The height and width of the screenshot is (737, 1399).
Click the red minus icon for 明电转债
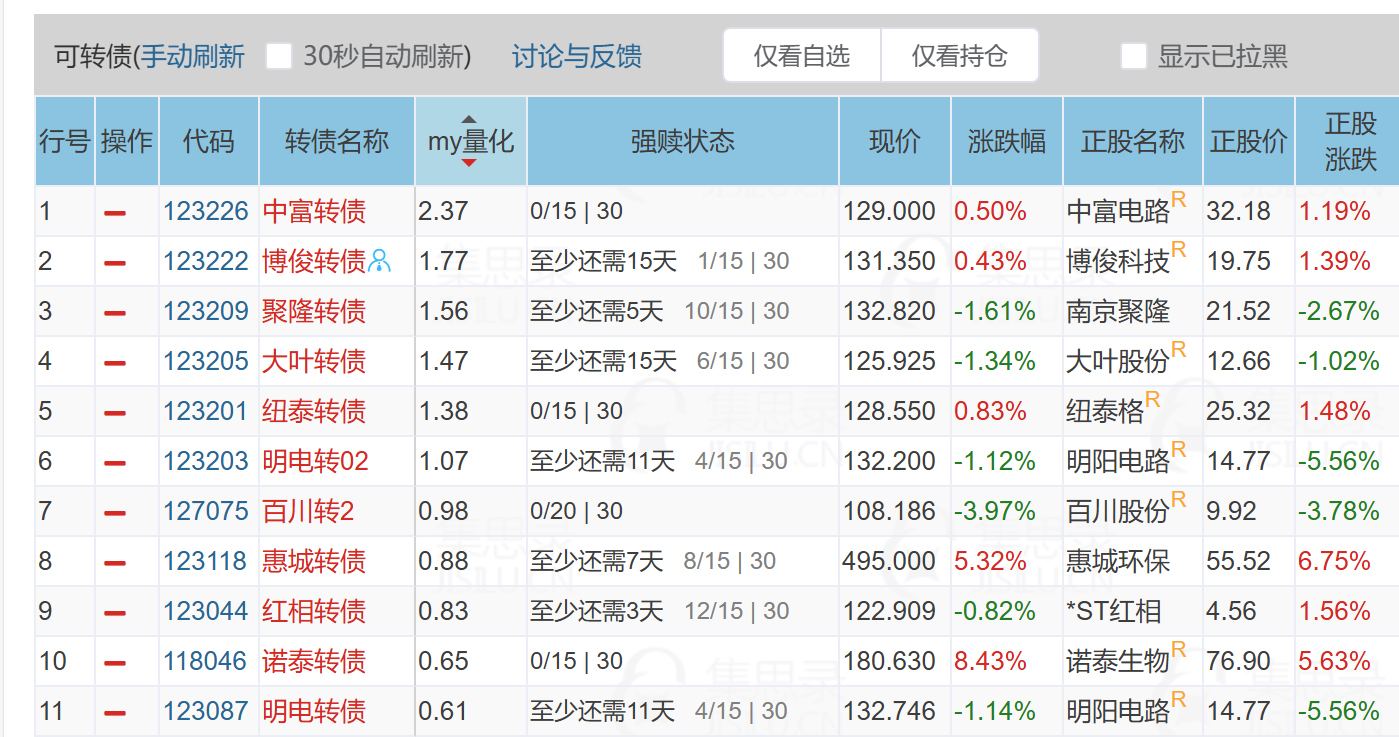[x=115, y=713]
